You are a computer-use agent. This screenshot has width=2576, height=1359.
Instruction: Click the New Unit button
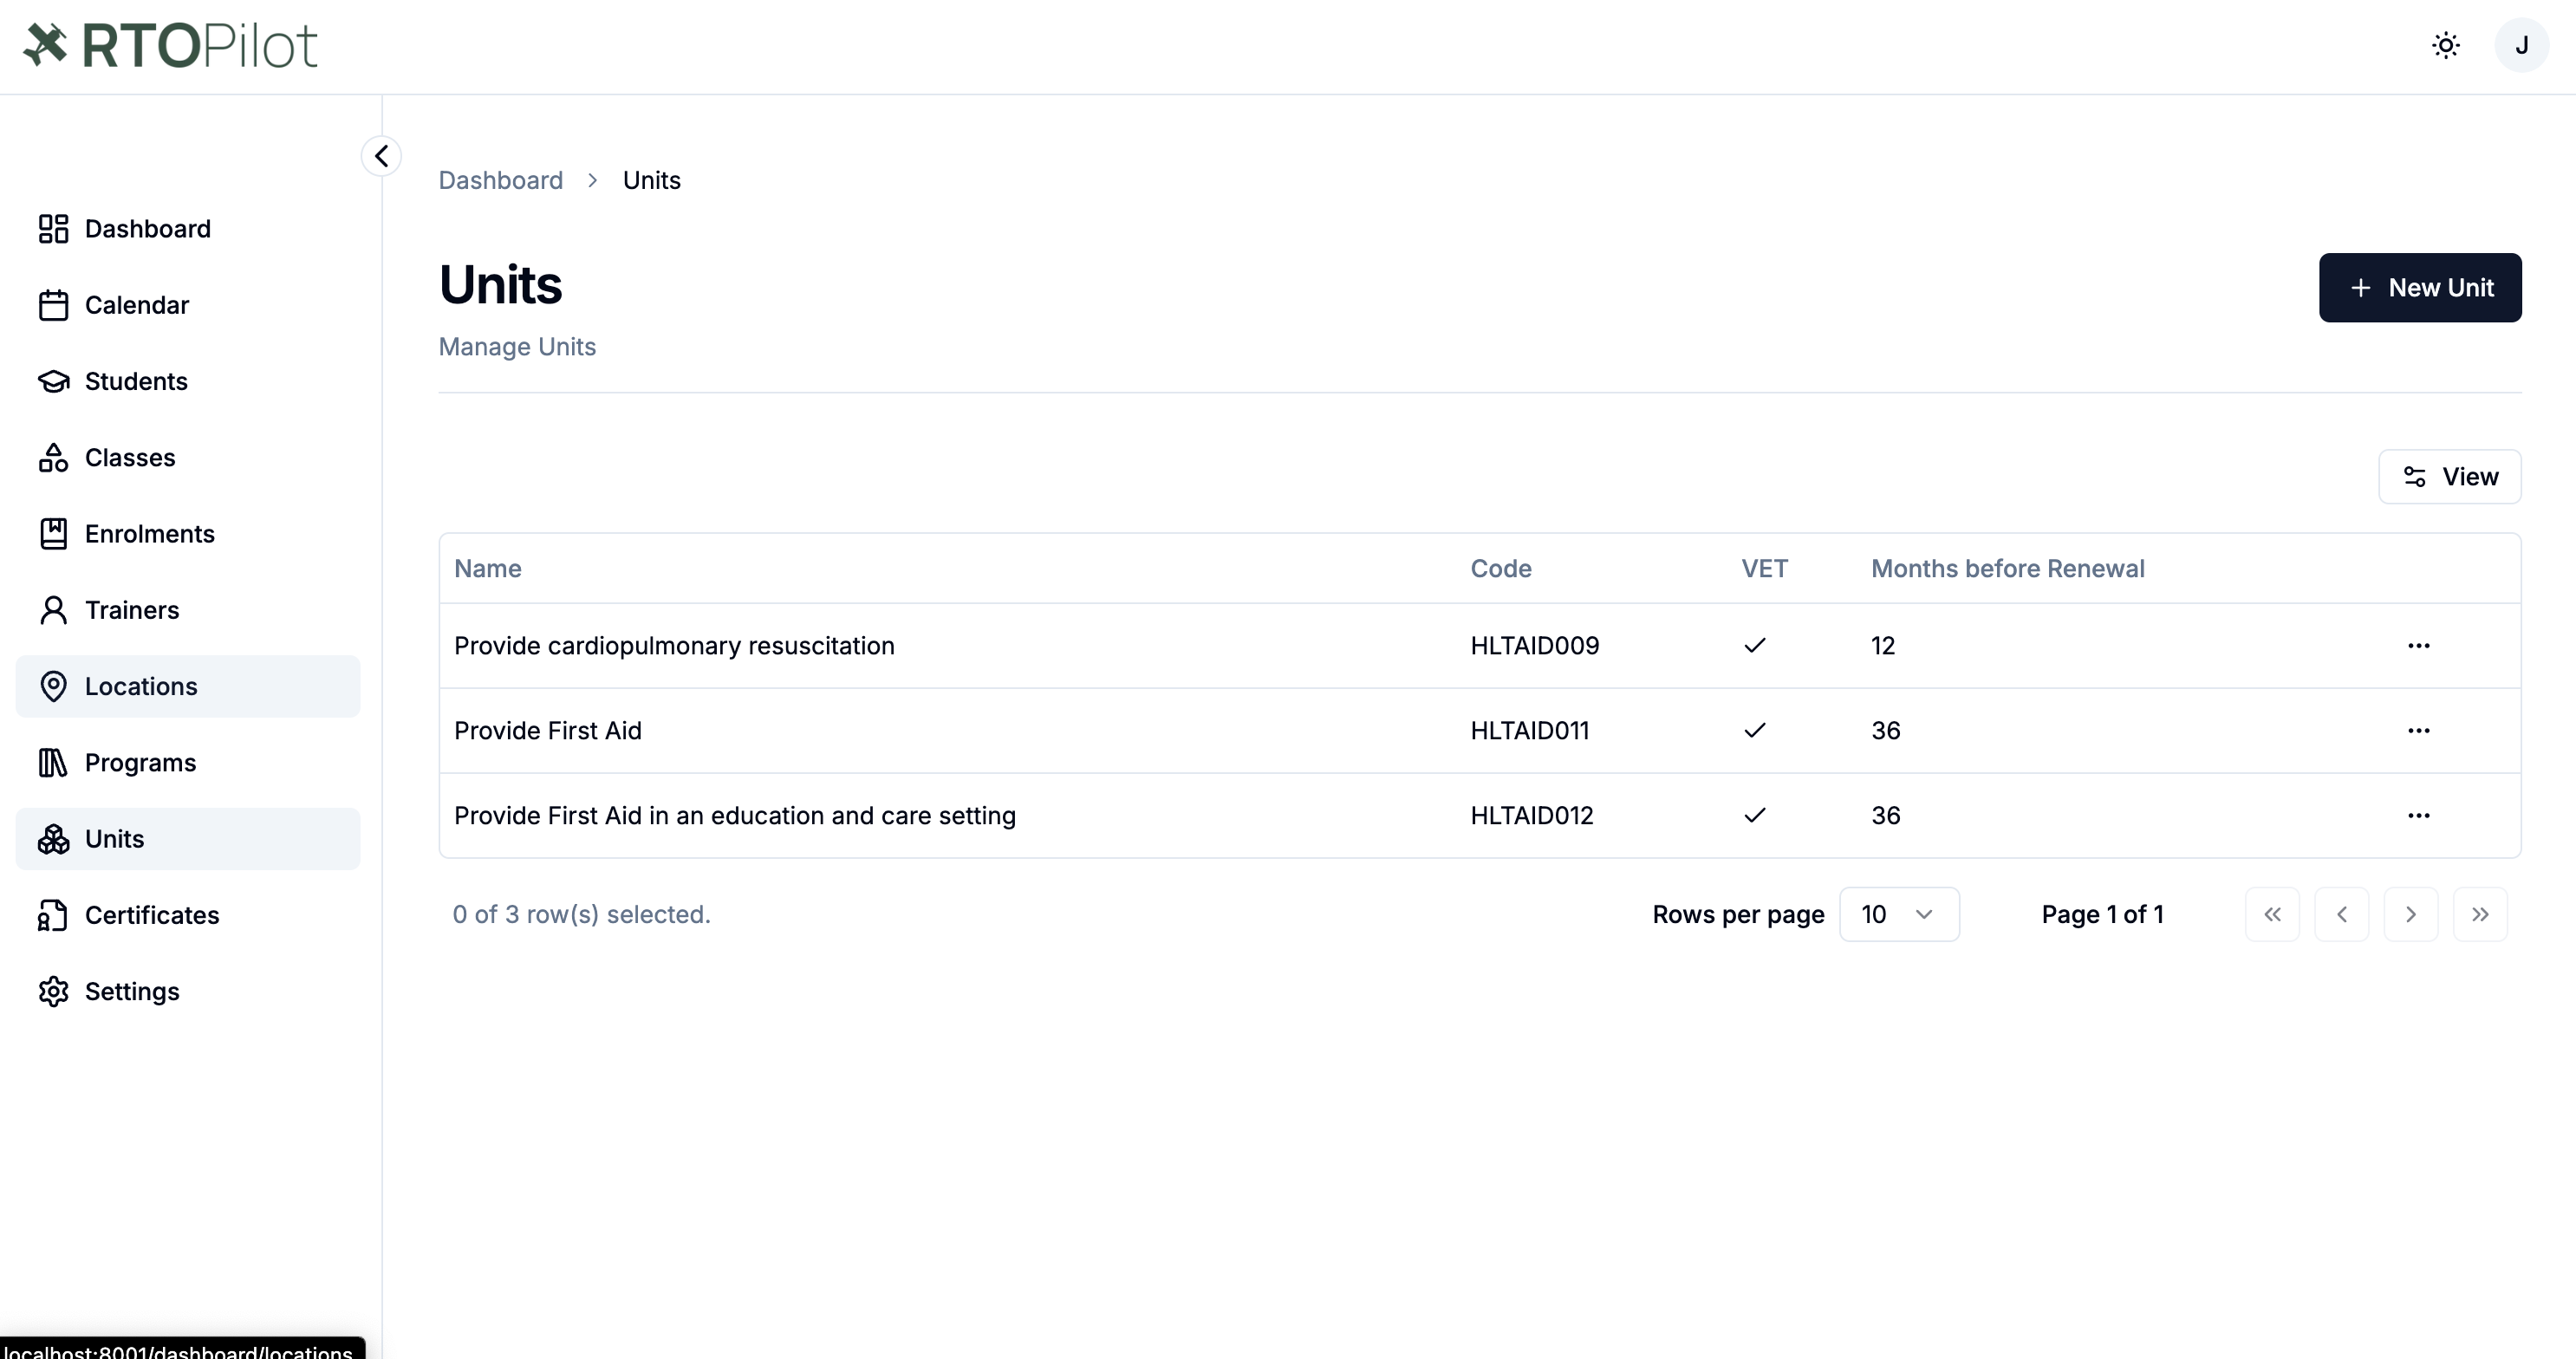click(x=2420, y=288)
